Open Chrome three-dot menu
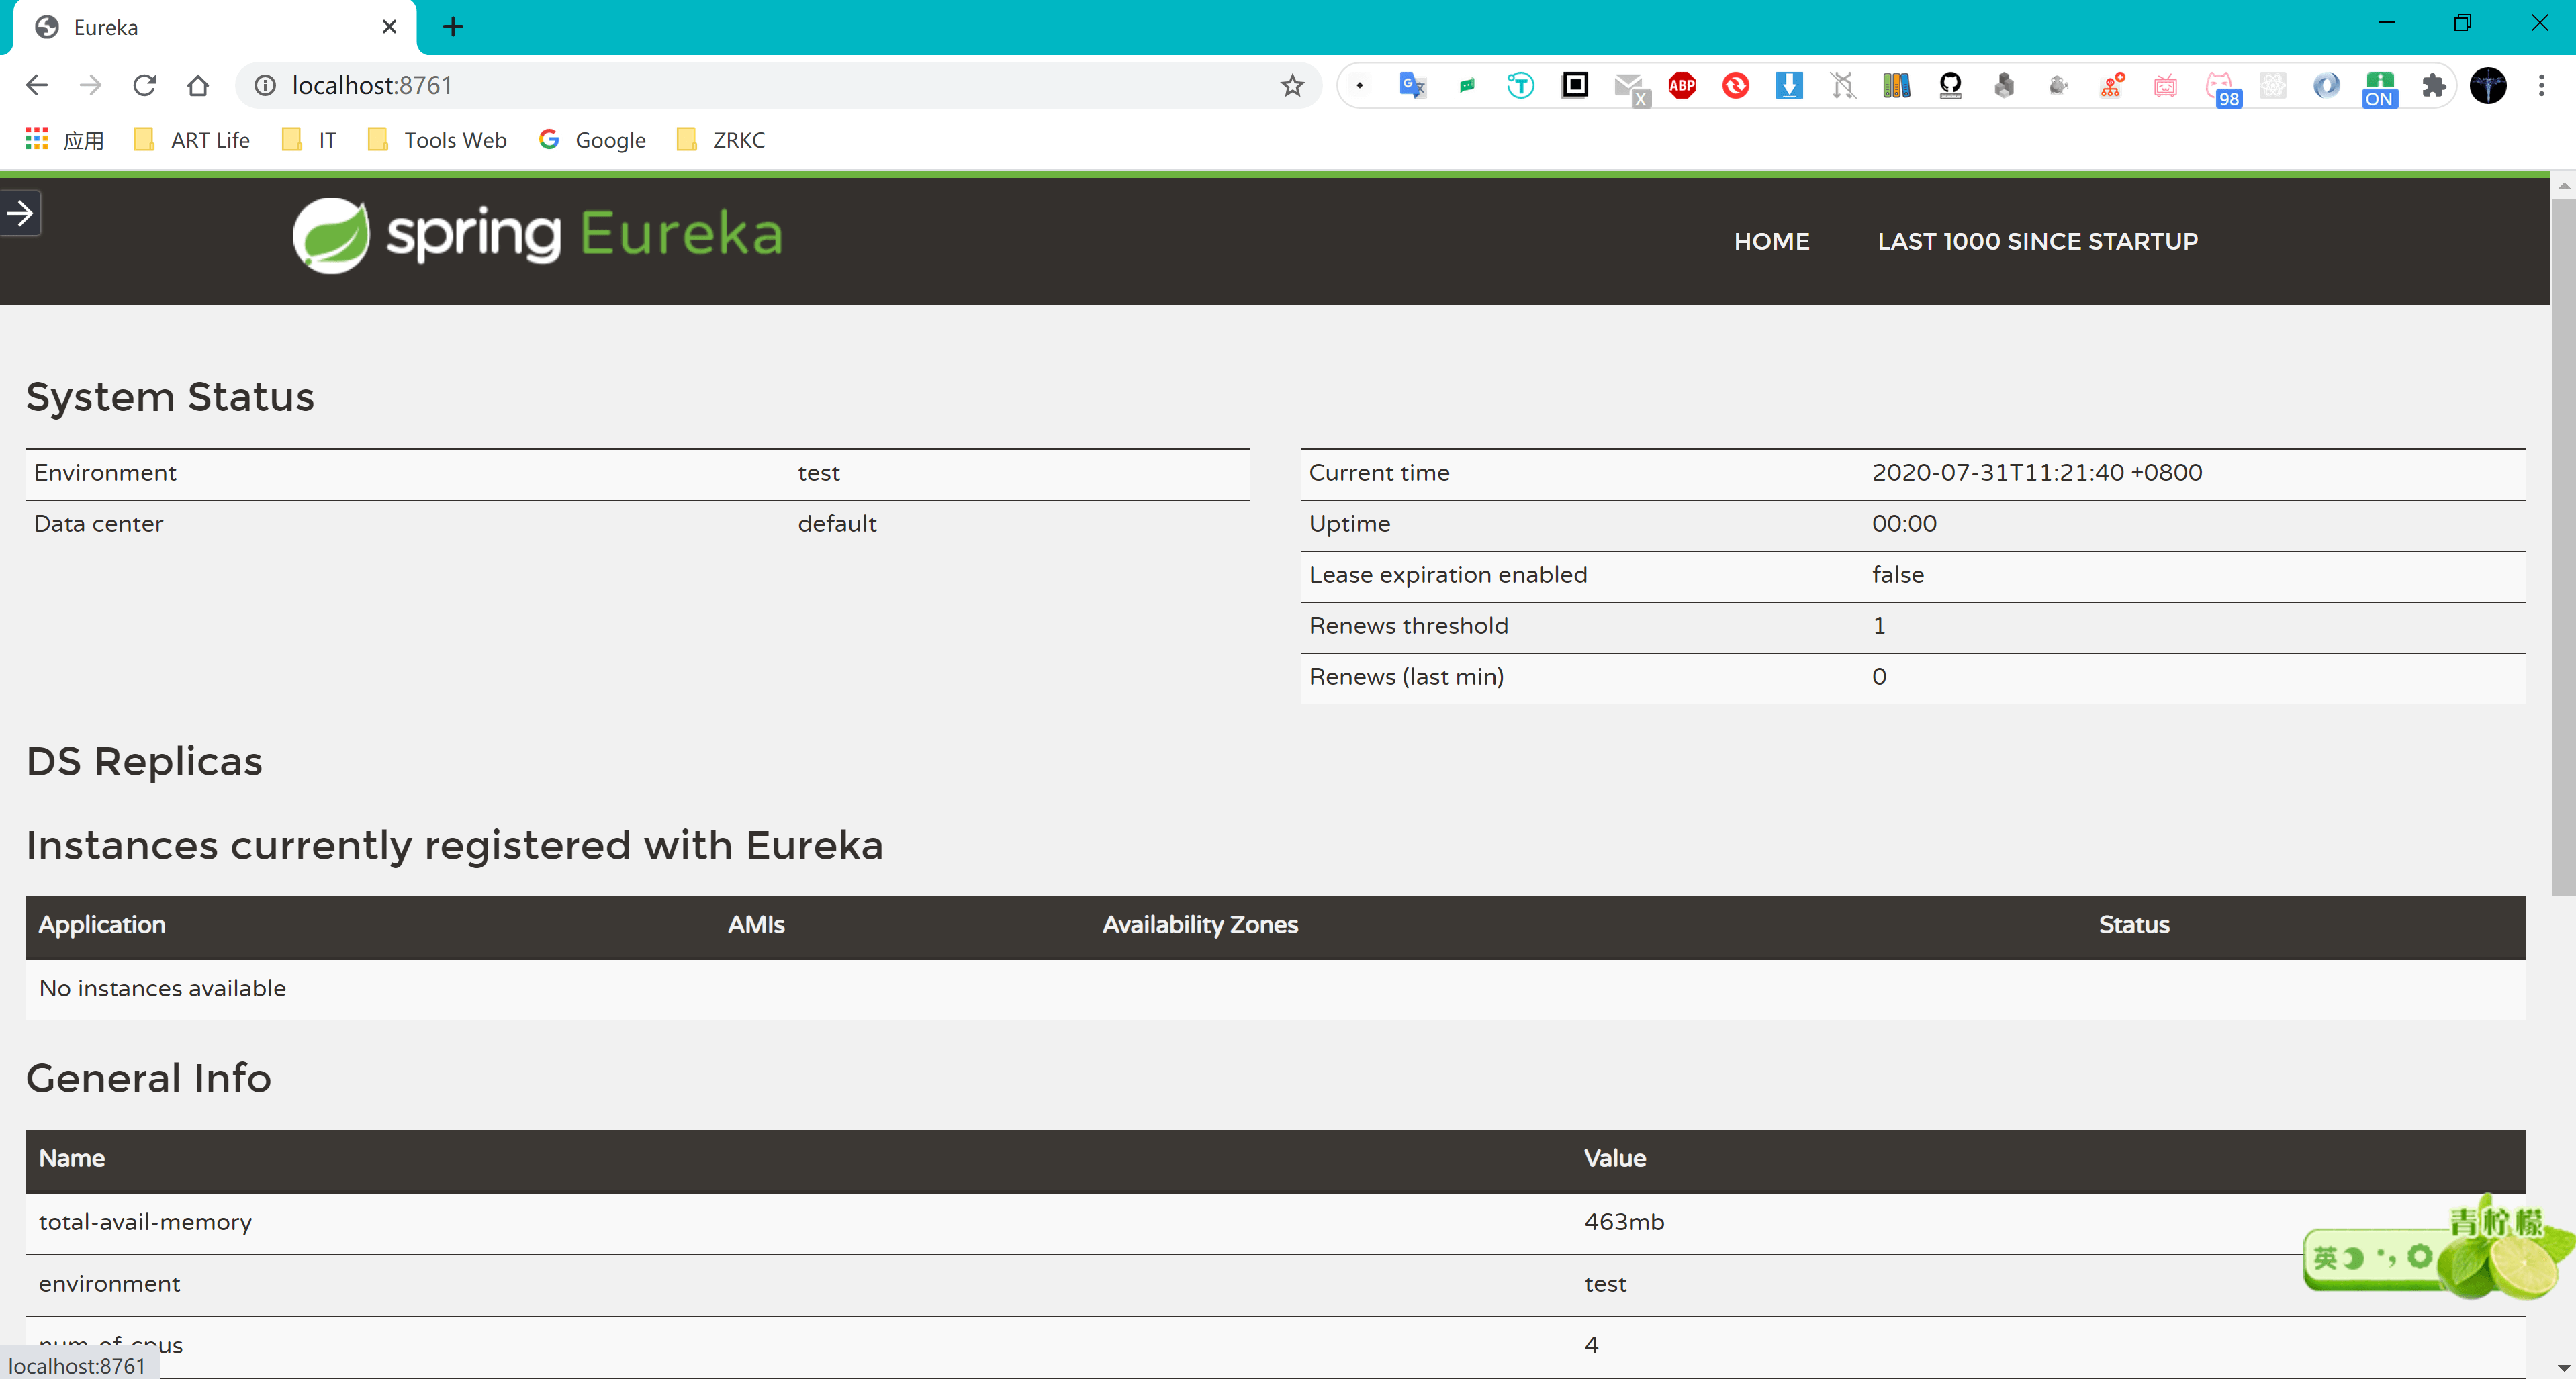Viewport: 2576px width, 1379px height. point(2541,85)
